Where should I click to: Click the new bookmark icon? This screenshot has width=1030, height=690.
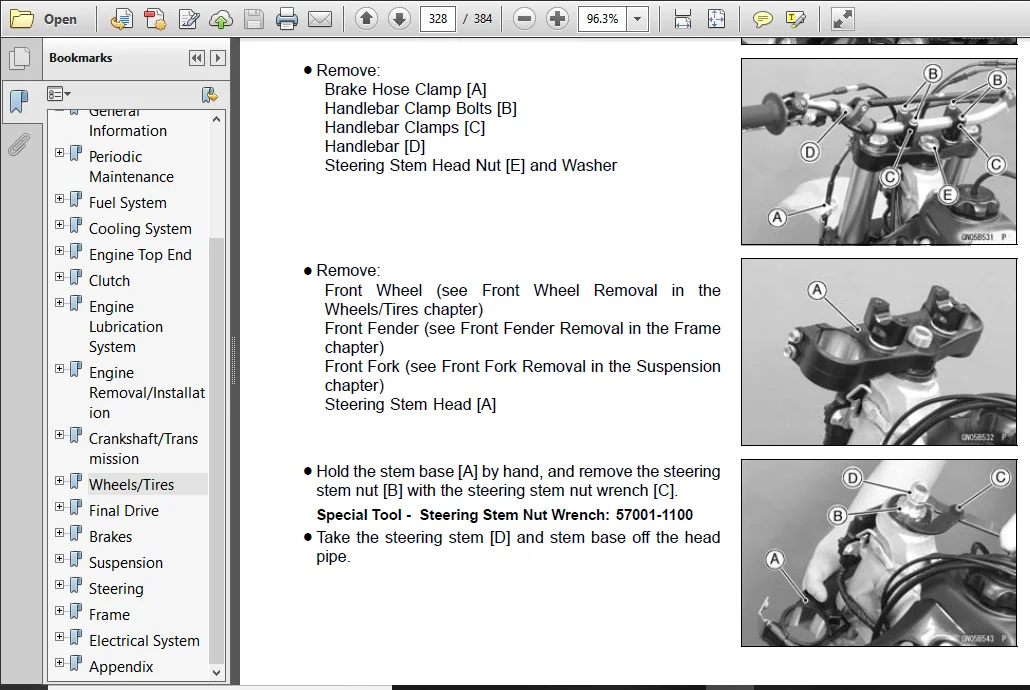(x=210, y=95)
